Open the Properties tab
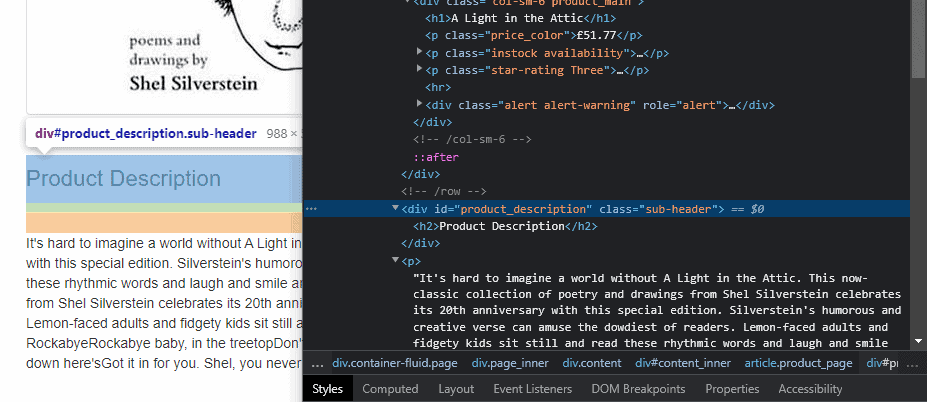Screen dimensions: 927x402 [x=732, y=388]
